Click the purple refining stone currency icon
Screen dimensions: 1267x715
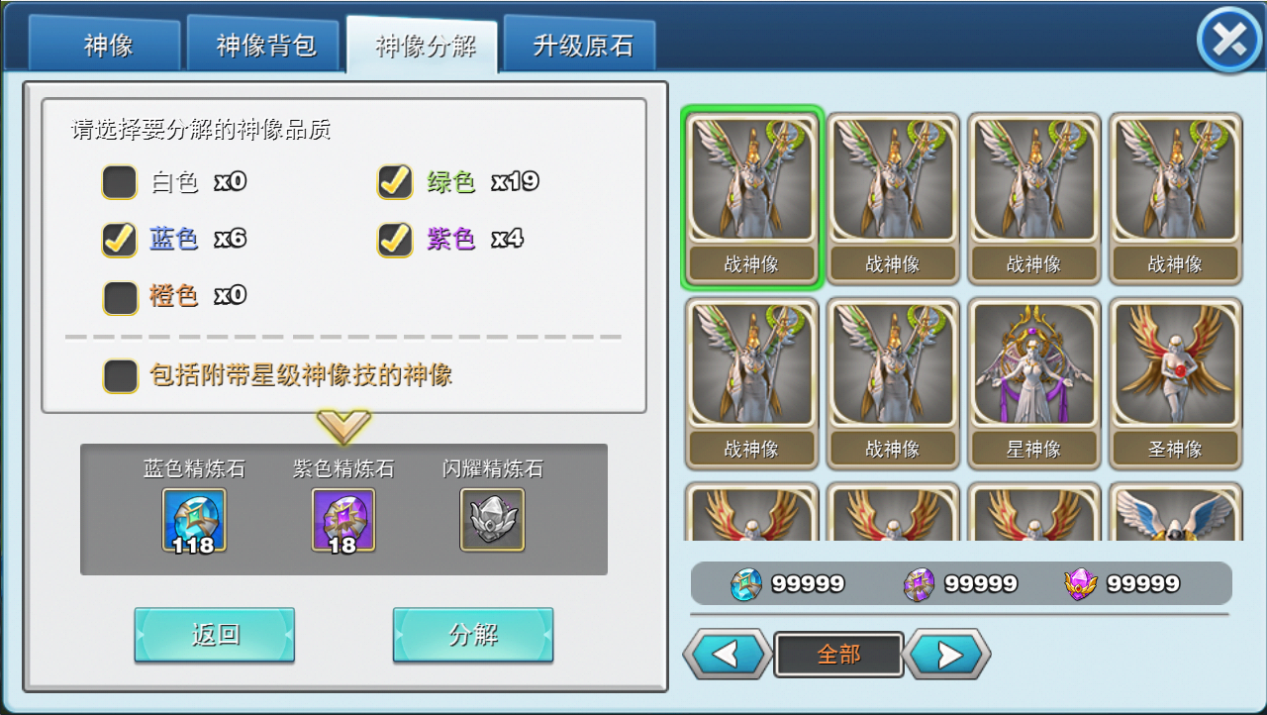coord(920,583)
